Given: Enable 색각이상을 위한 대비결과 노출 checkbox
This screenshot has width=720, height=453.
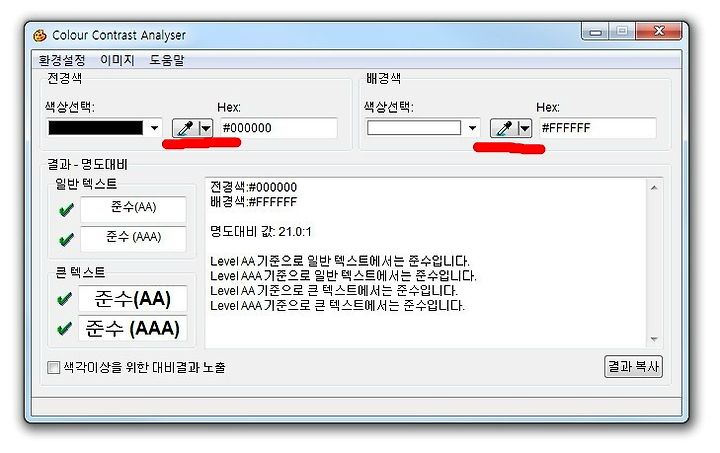Looking at the screenshot, I should click(54, 368).
